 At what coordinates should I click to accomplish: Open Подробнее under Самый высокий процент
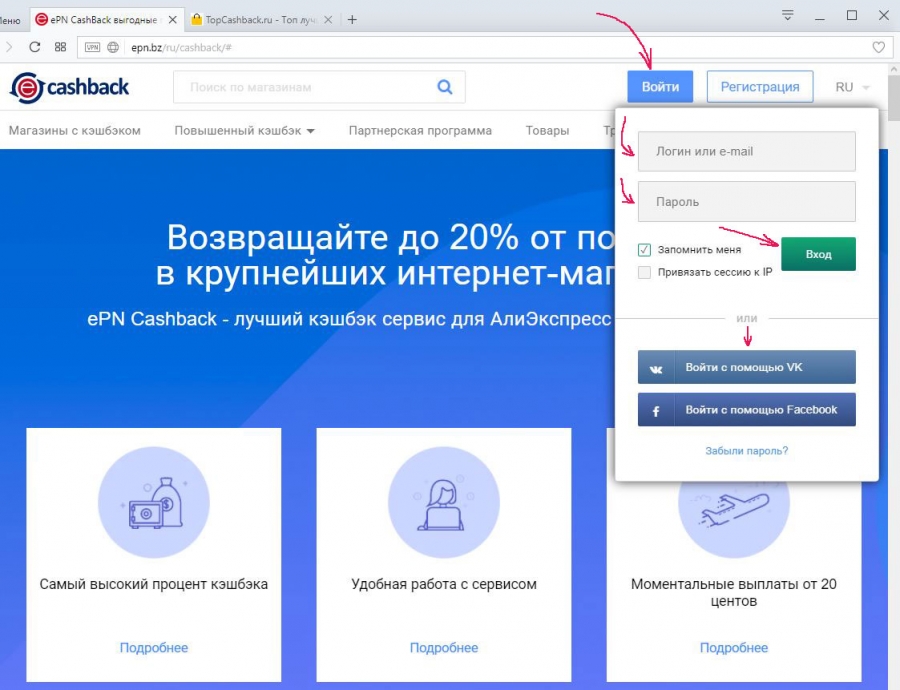pyautogui.click(x=154, y=648)
